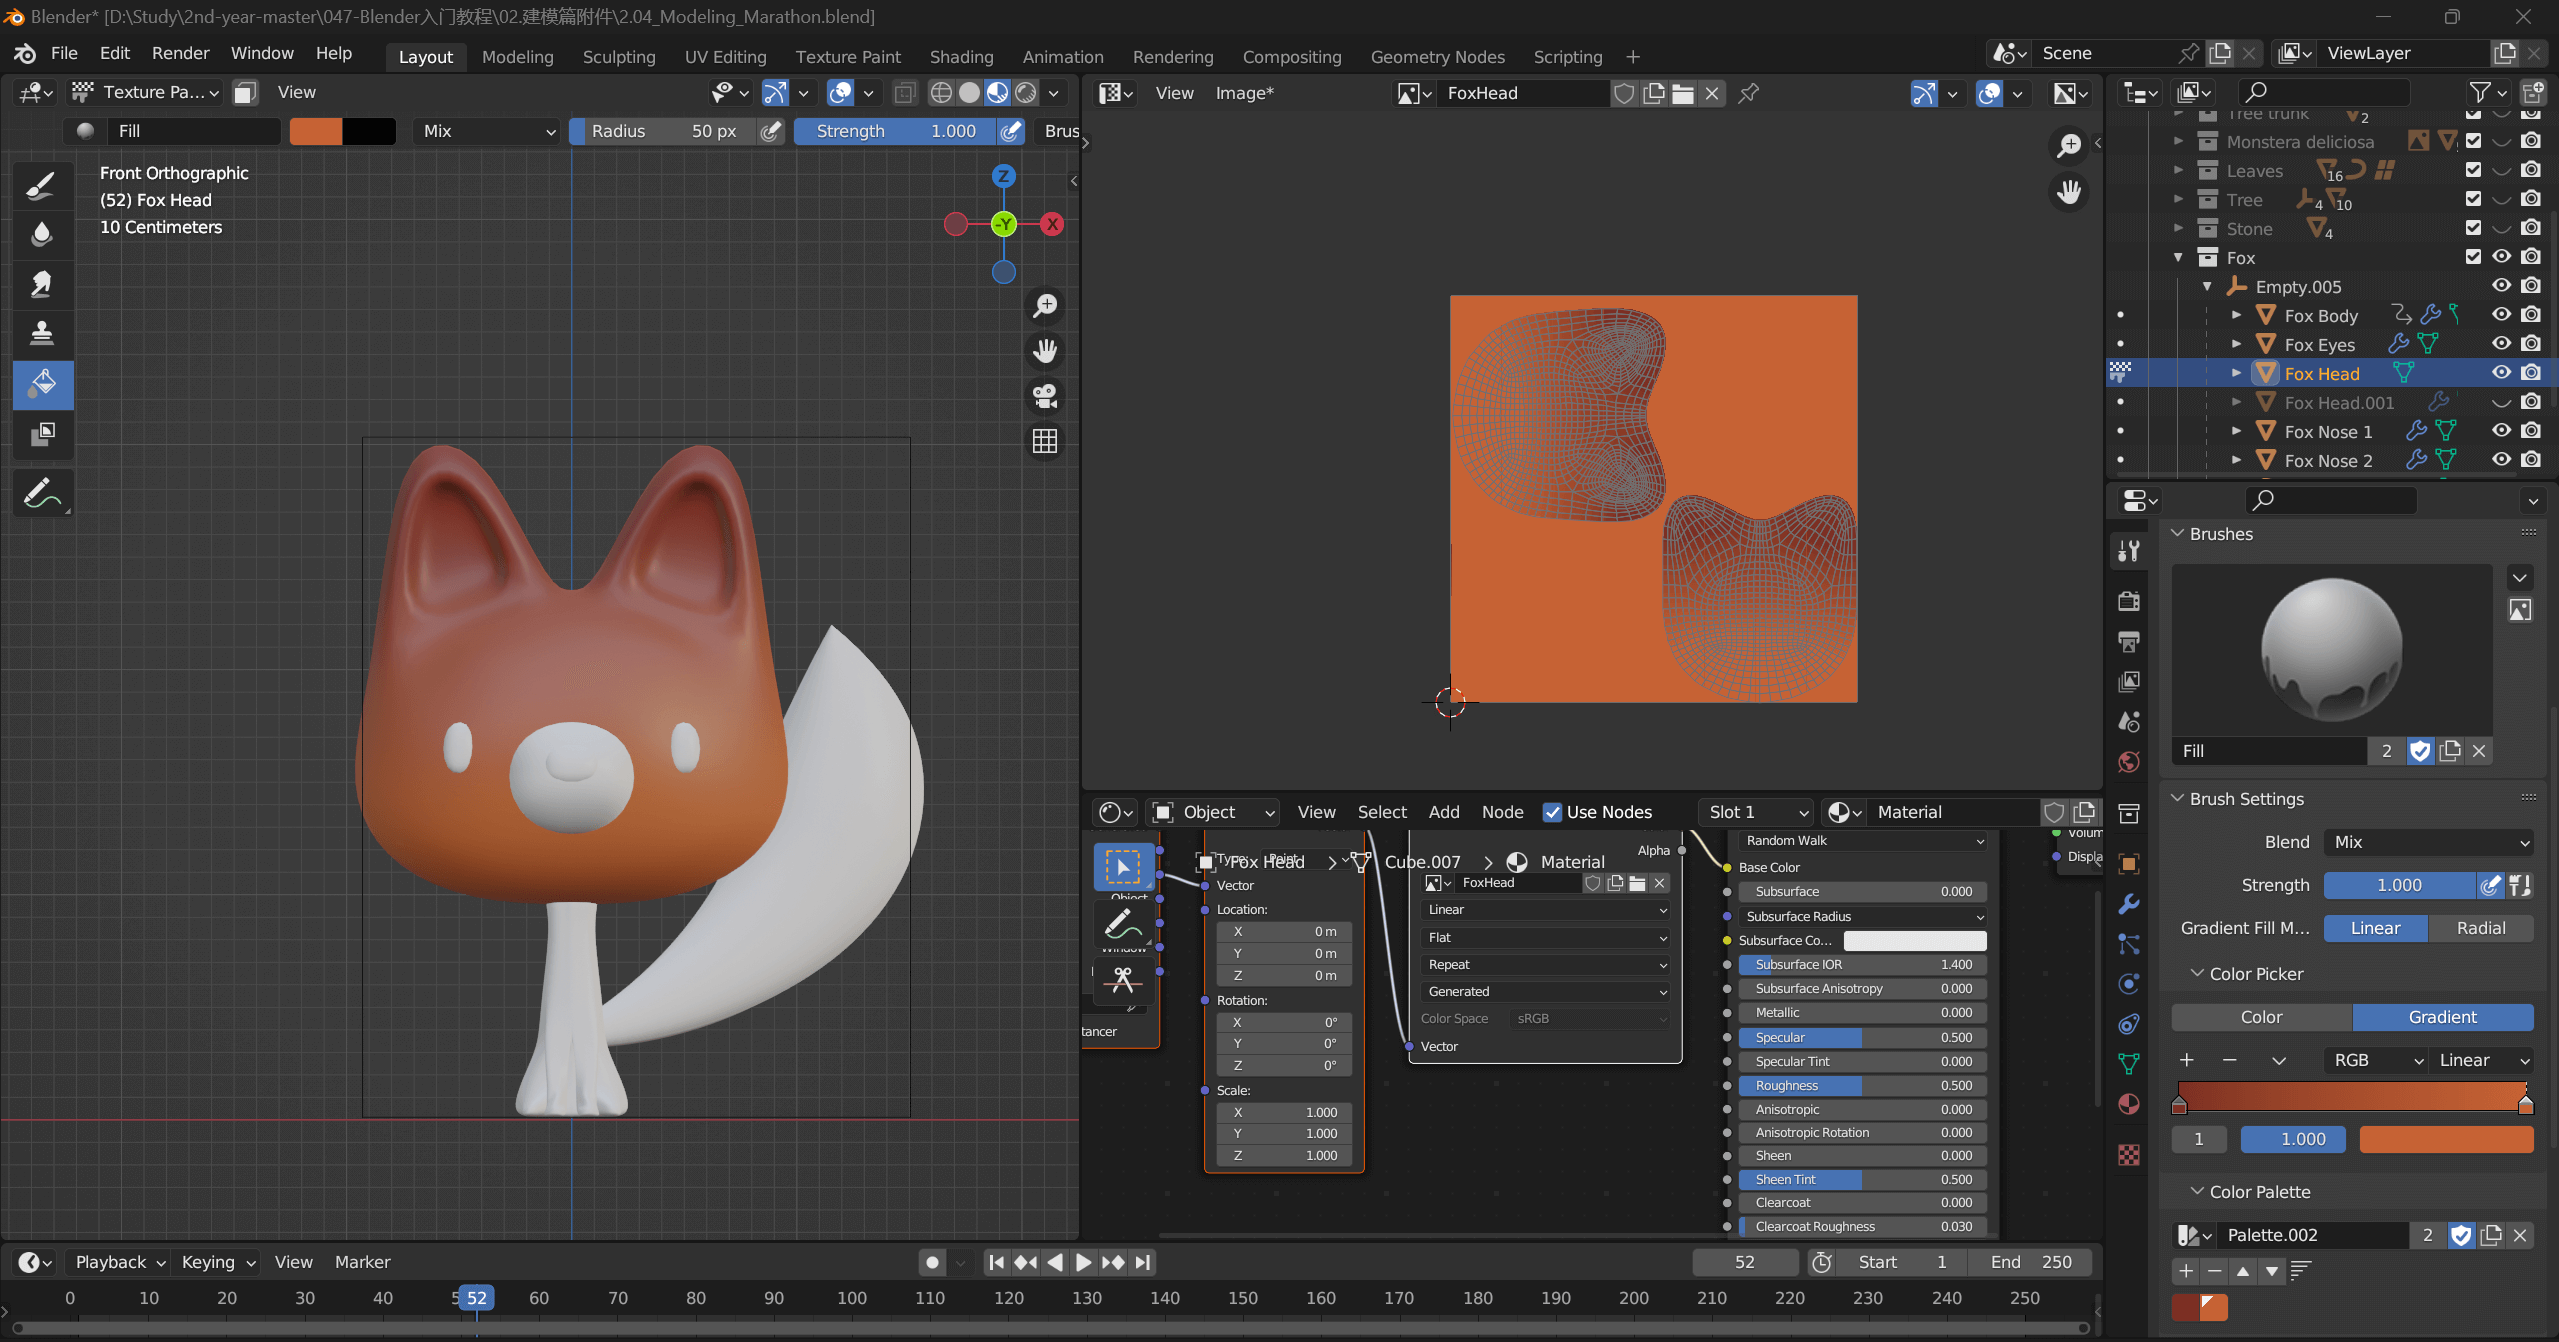Open the Output properties tab
The height and width of the screenshot is (1342, 2559).
2129,641
